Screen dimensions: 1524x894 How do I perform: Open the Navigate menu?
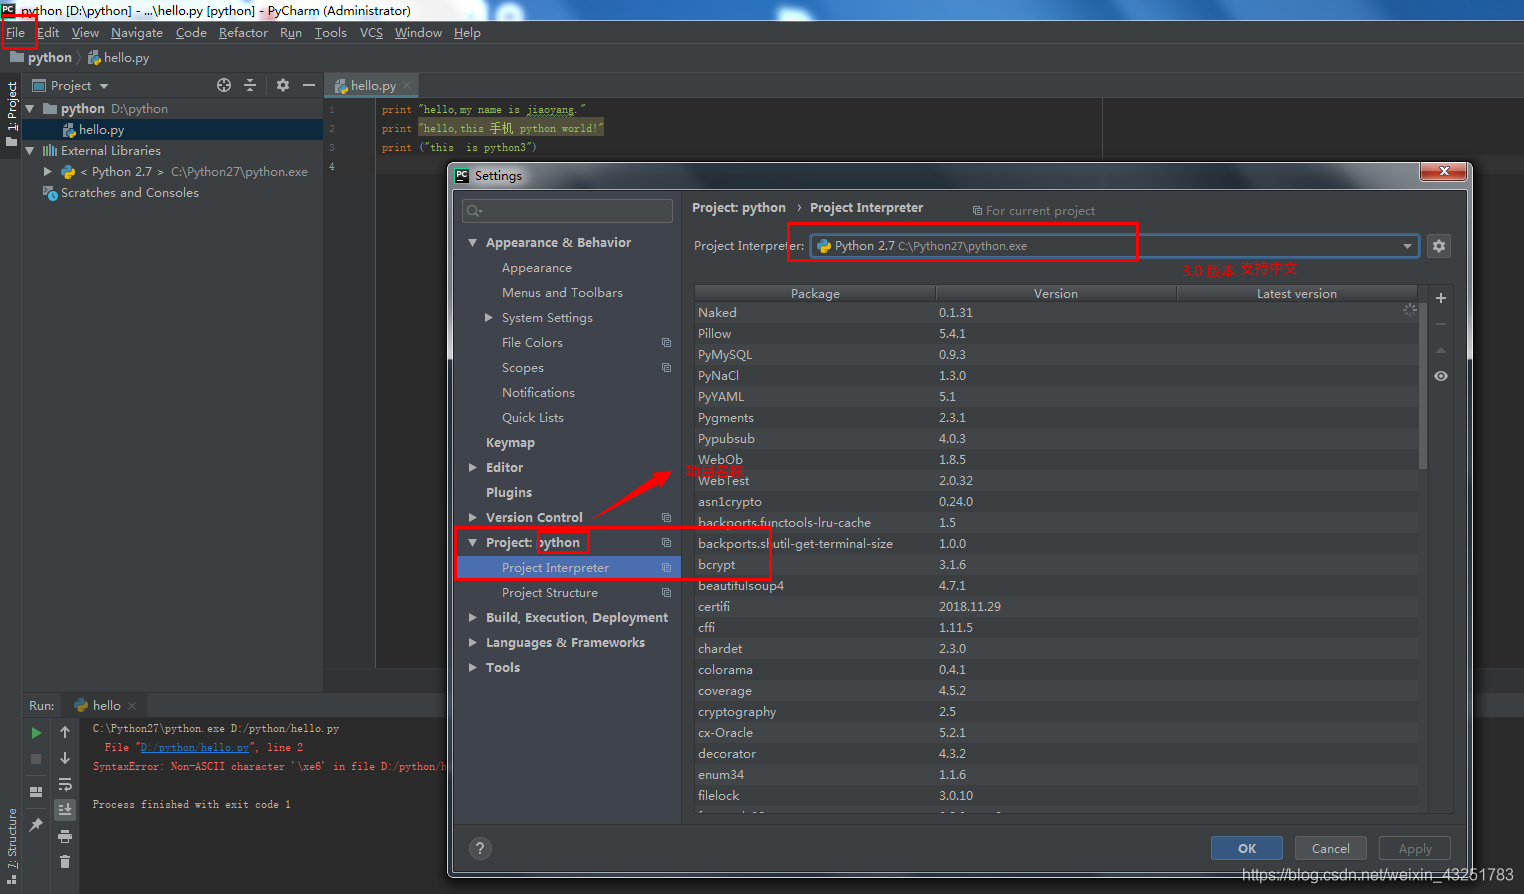[x=137, y=33]
